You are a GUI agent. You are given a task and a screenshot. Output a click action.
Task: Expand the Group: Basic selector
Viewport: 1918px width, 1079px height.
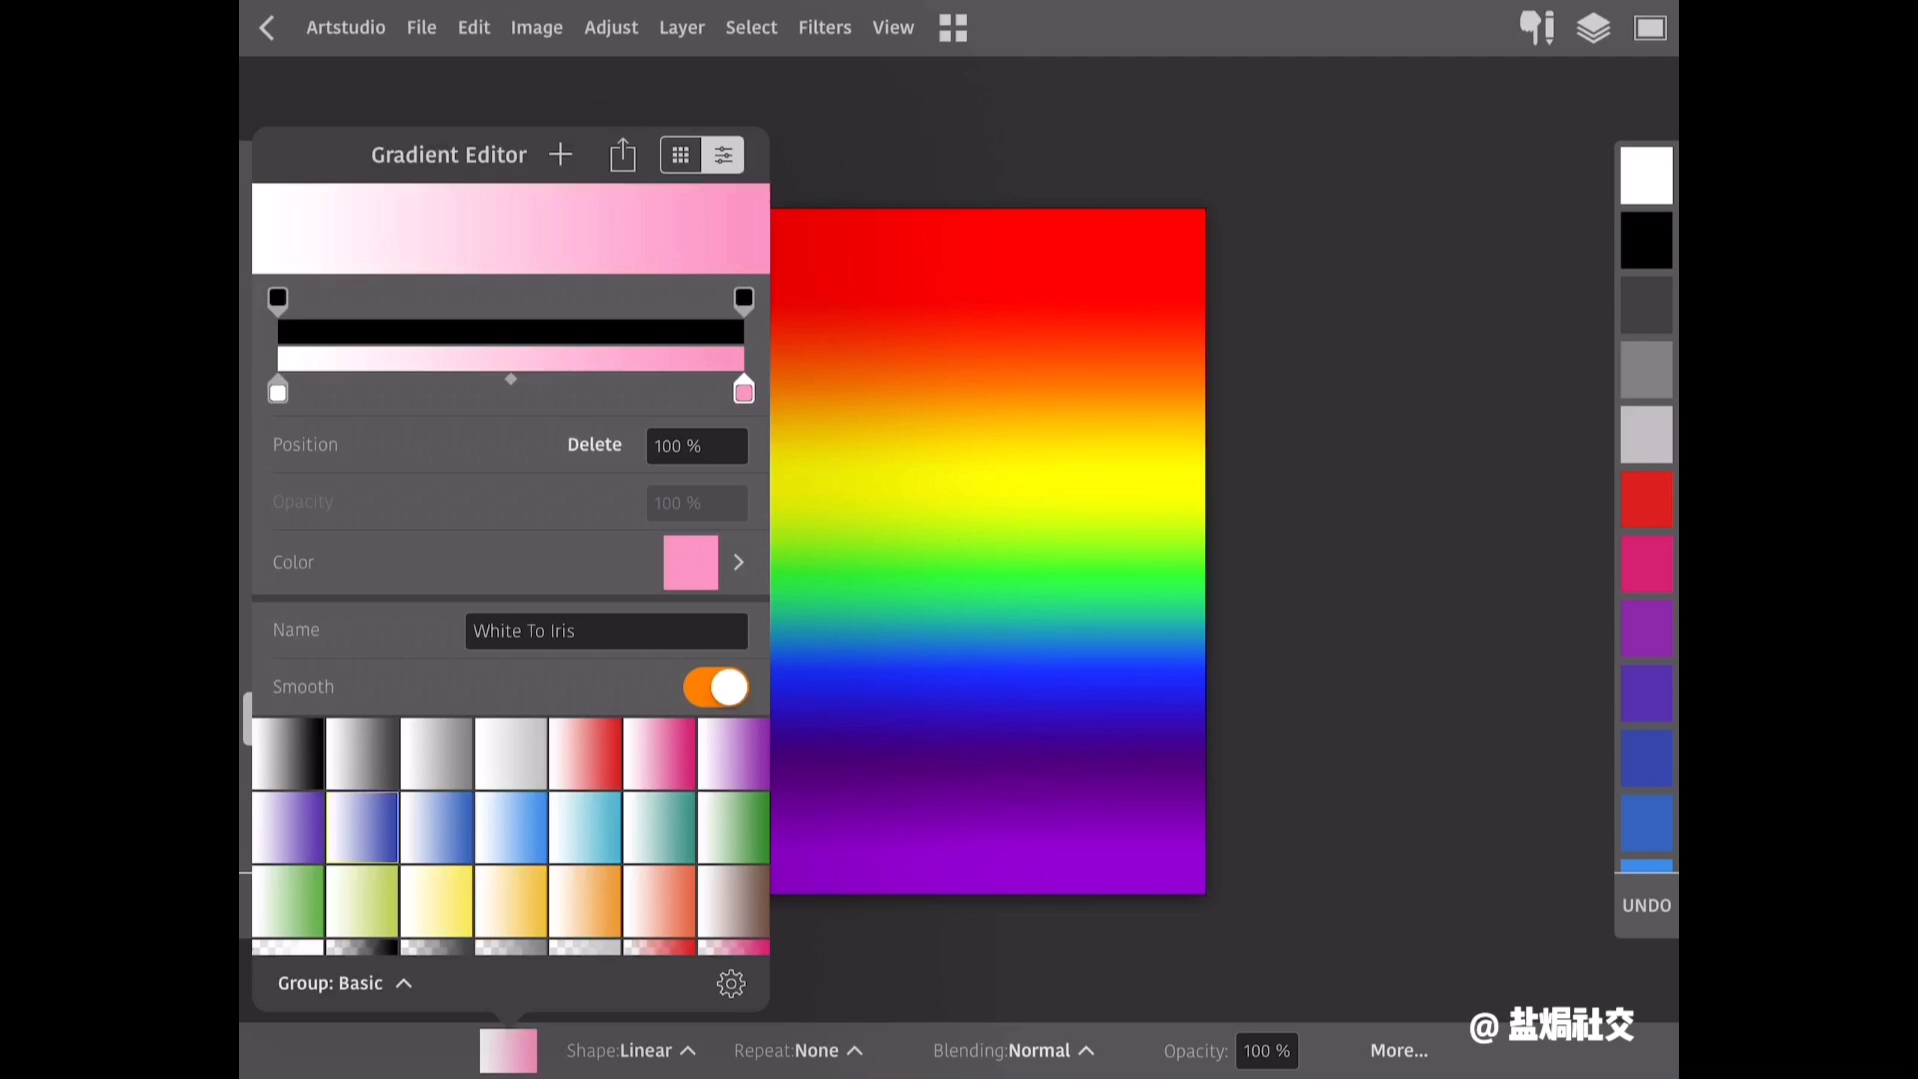(x=345, y=984)
